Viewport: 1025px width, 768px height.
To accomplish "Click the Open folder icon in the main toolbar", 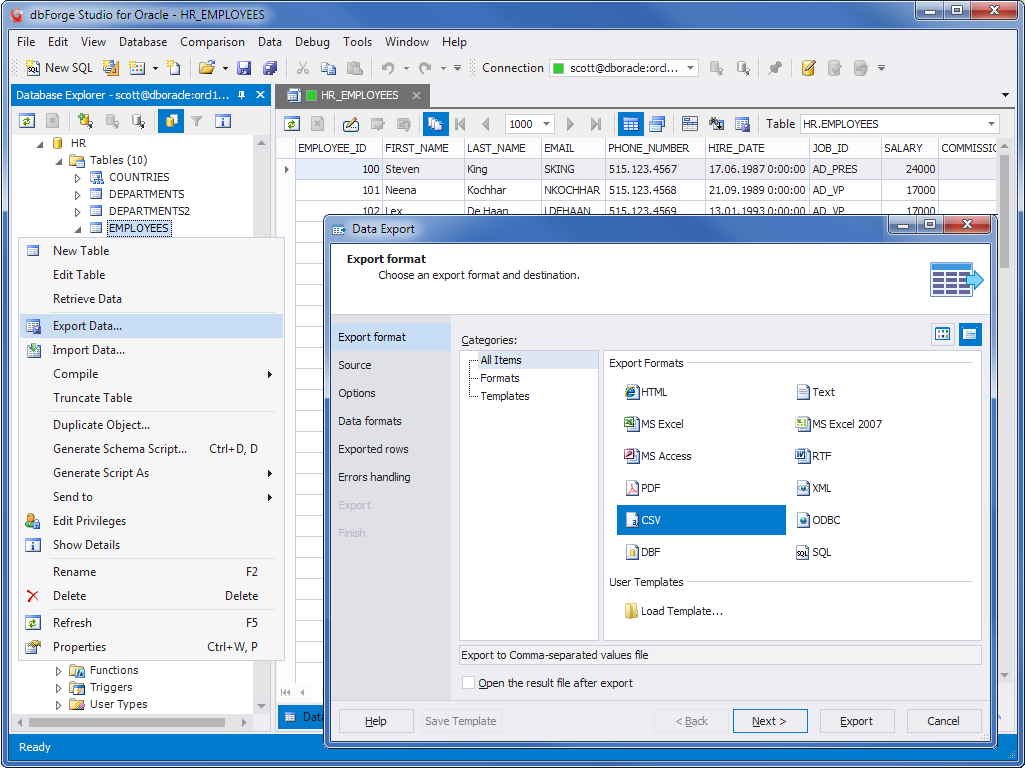I will point(207,68).
